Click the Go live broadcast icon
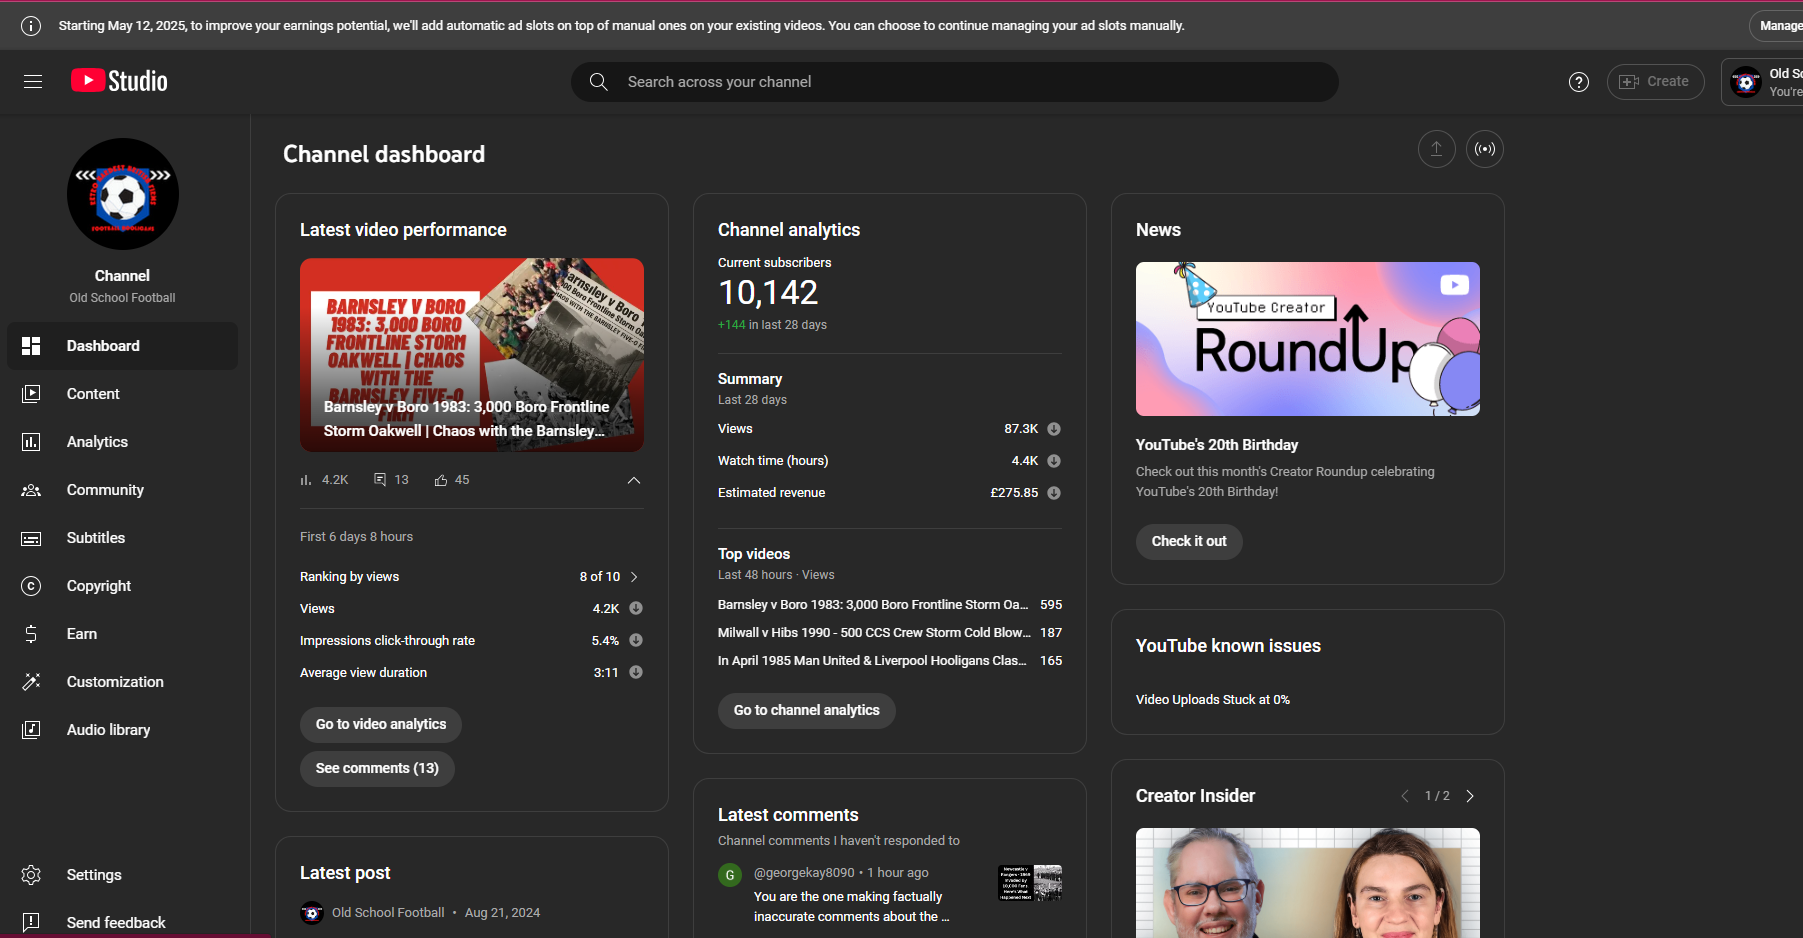Viewport: 1803px width, 938px height. (x=1485, y=149)
